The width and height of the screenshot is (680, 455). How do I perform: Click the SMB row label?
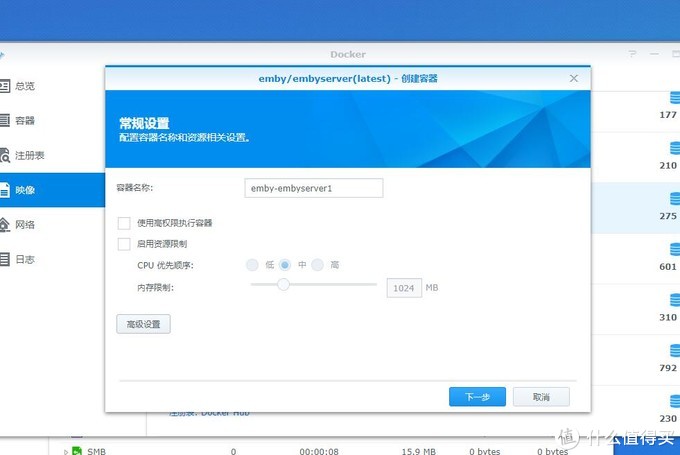click(x=96, y=452)
